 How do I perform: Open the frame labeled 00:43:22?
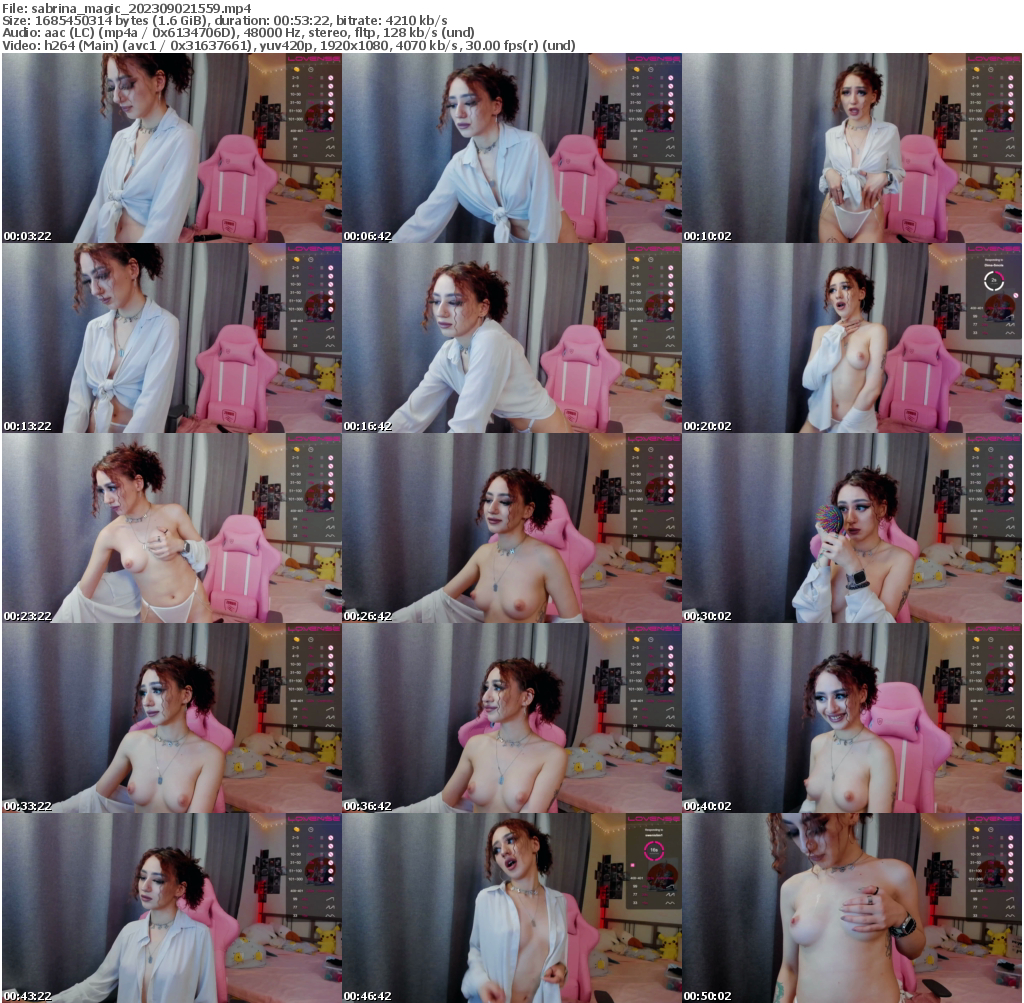171,908
